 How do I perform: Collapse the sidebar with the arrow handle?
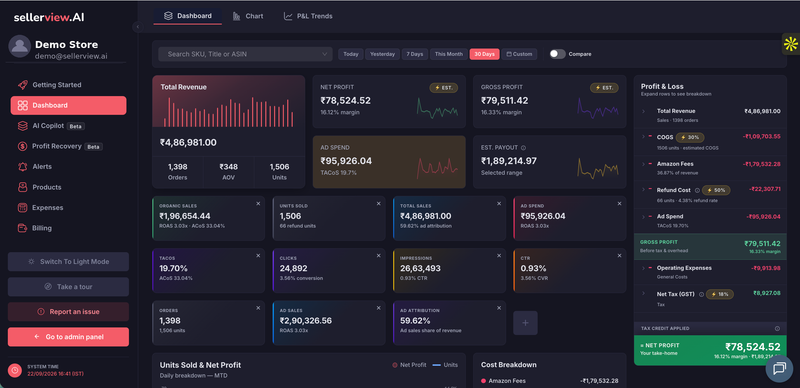(138, 27)
